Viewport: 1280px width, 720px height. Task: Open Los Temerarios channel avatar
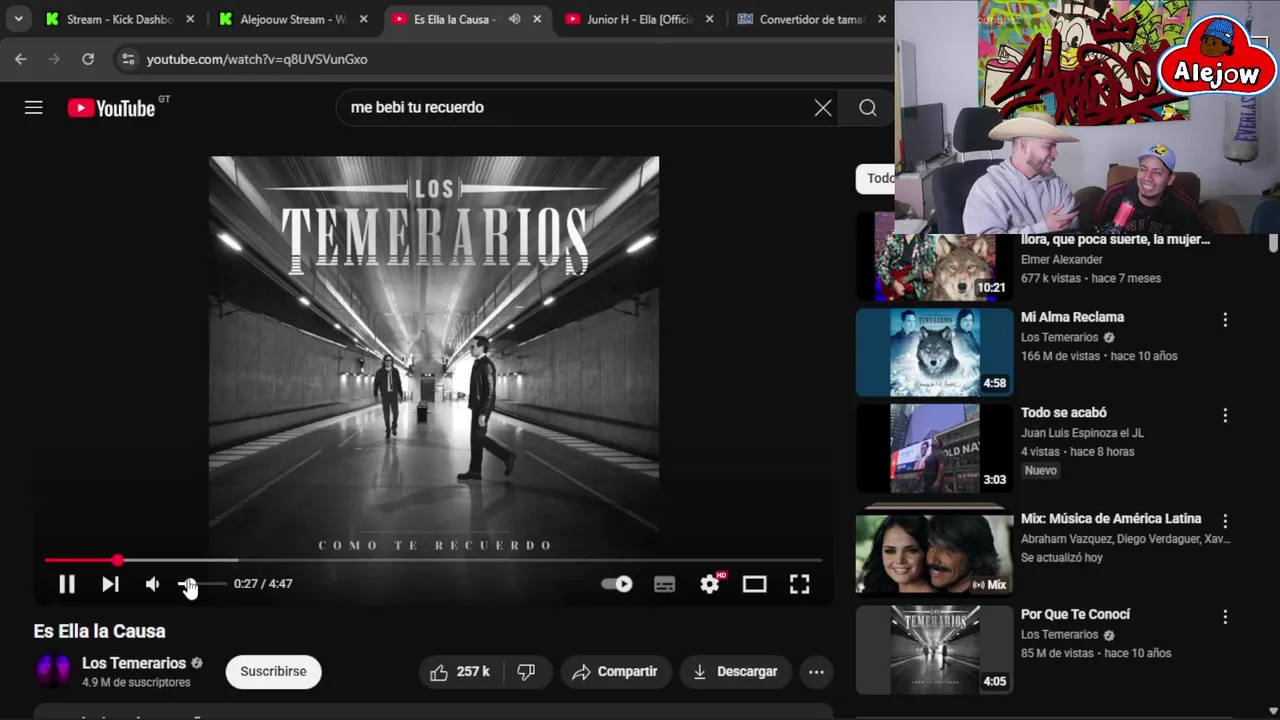53,670
